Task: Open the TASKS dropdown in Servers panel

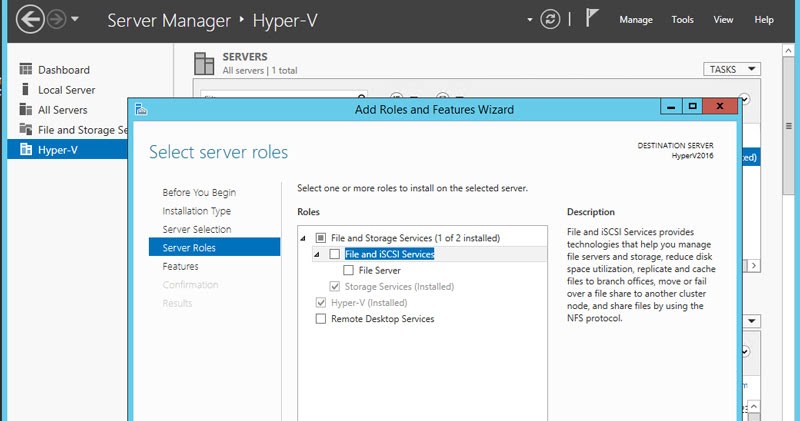Action: [x=732, y=69]
